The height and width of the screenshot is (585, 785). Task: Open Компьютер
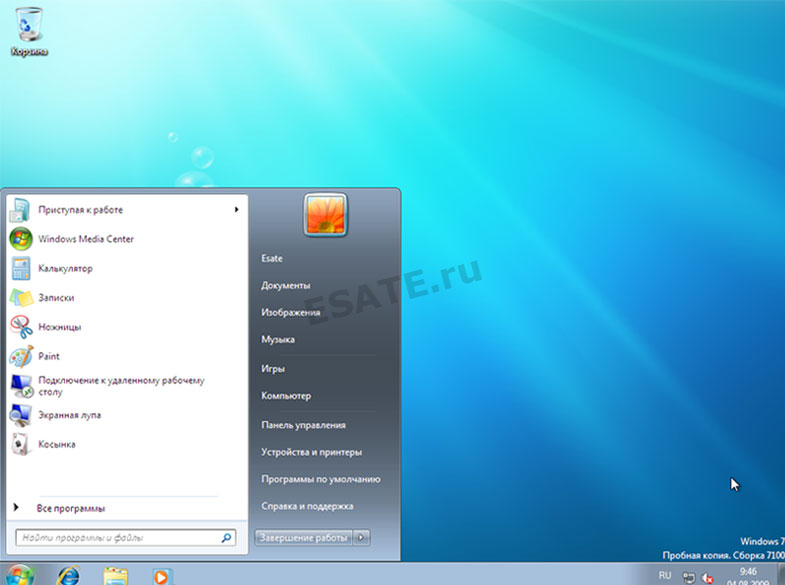pyautogui.click(x=286, y=396)
